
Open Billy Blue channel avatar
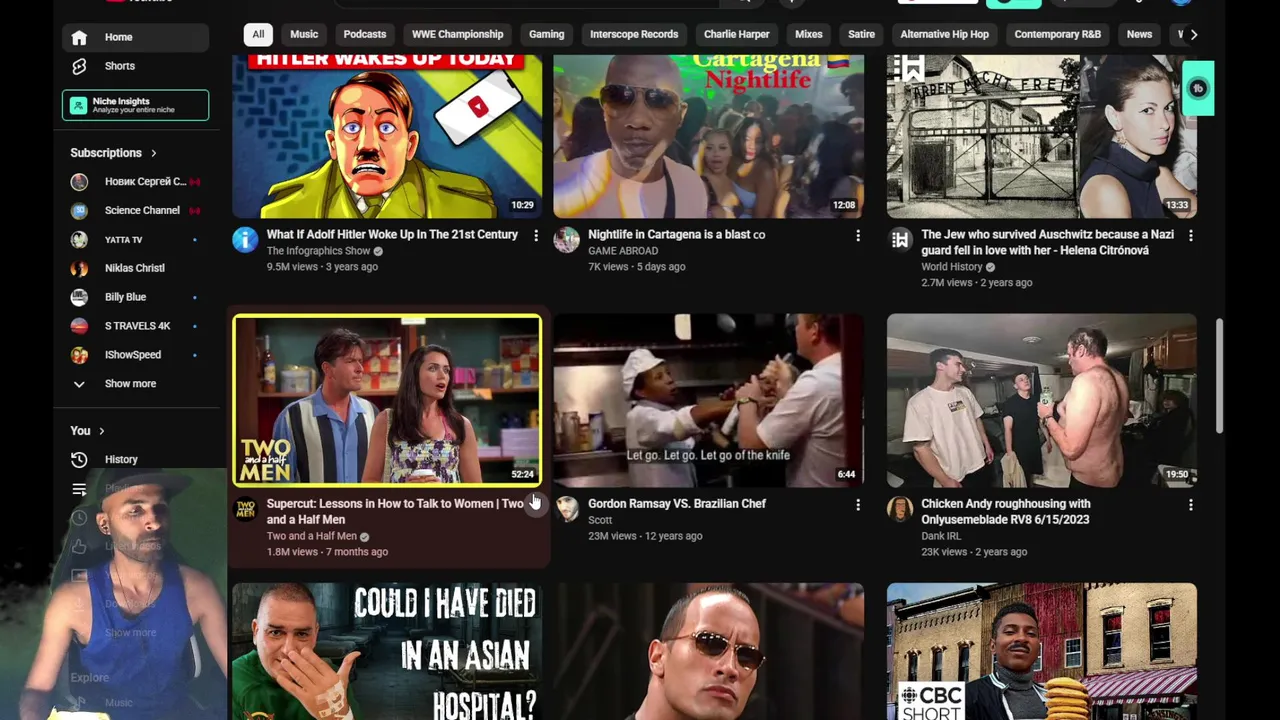[79, 297]
